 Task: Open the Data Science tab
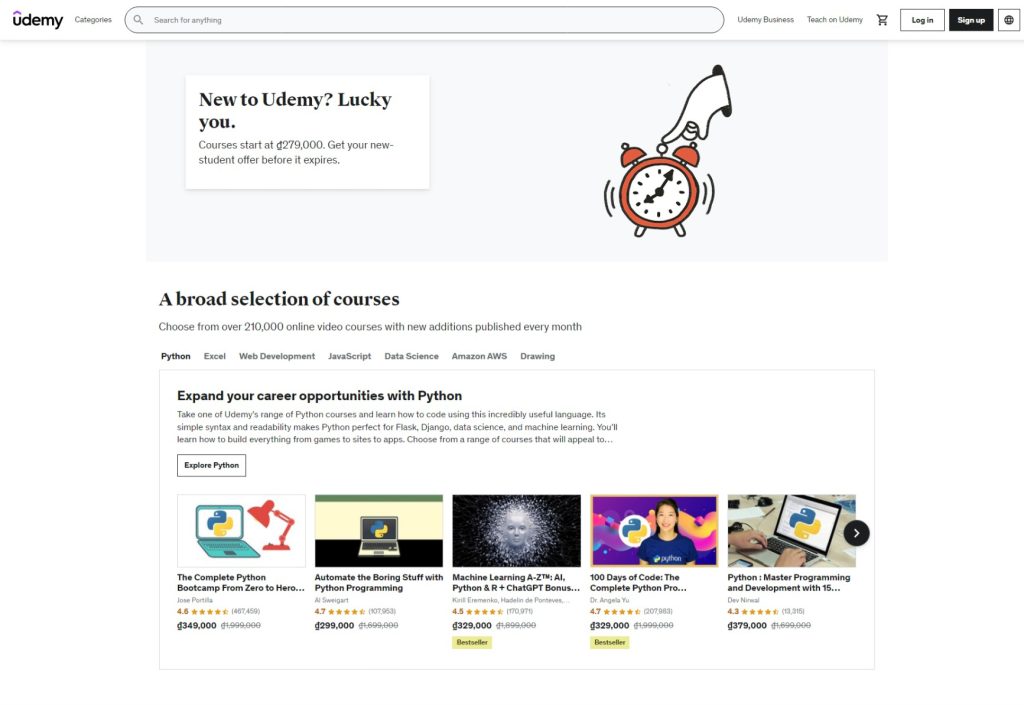click(411, 356)
